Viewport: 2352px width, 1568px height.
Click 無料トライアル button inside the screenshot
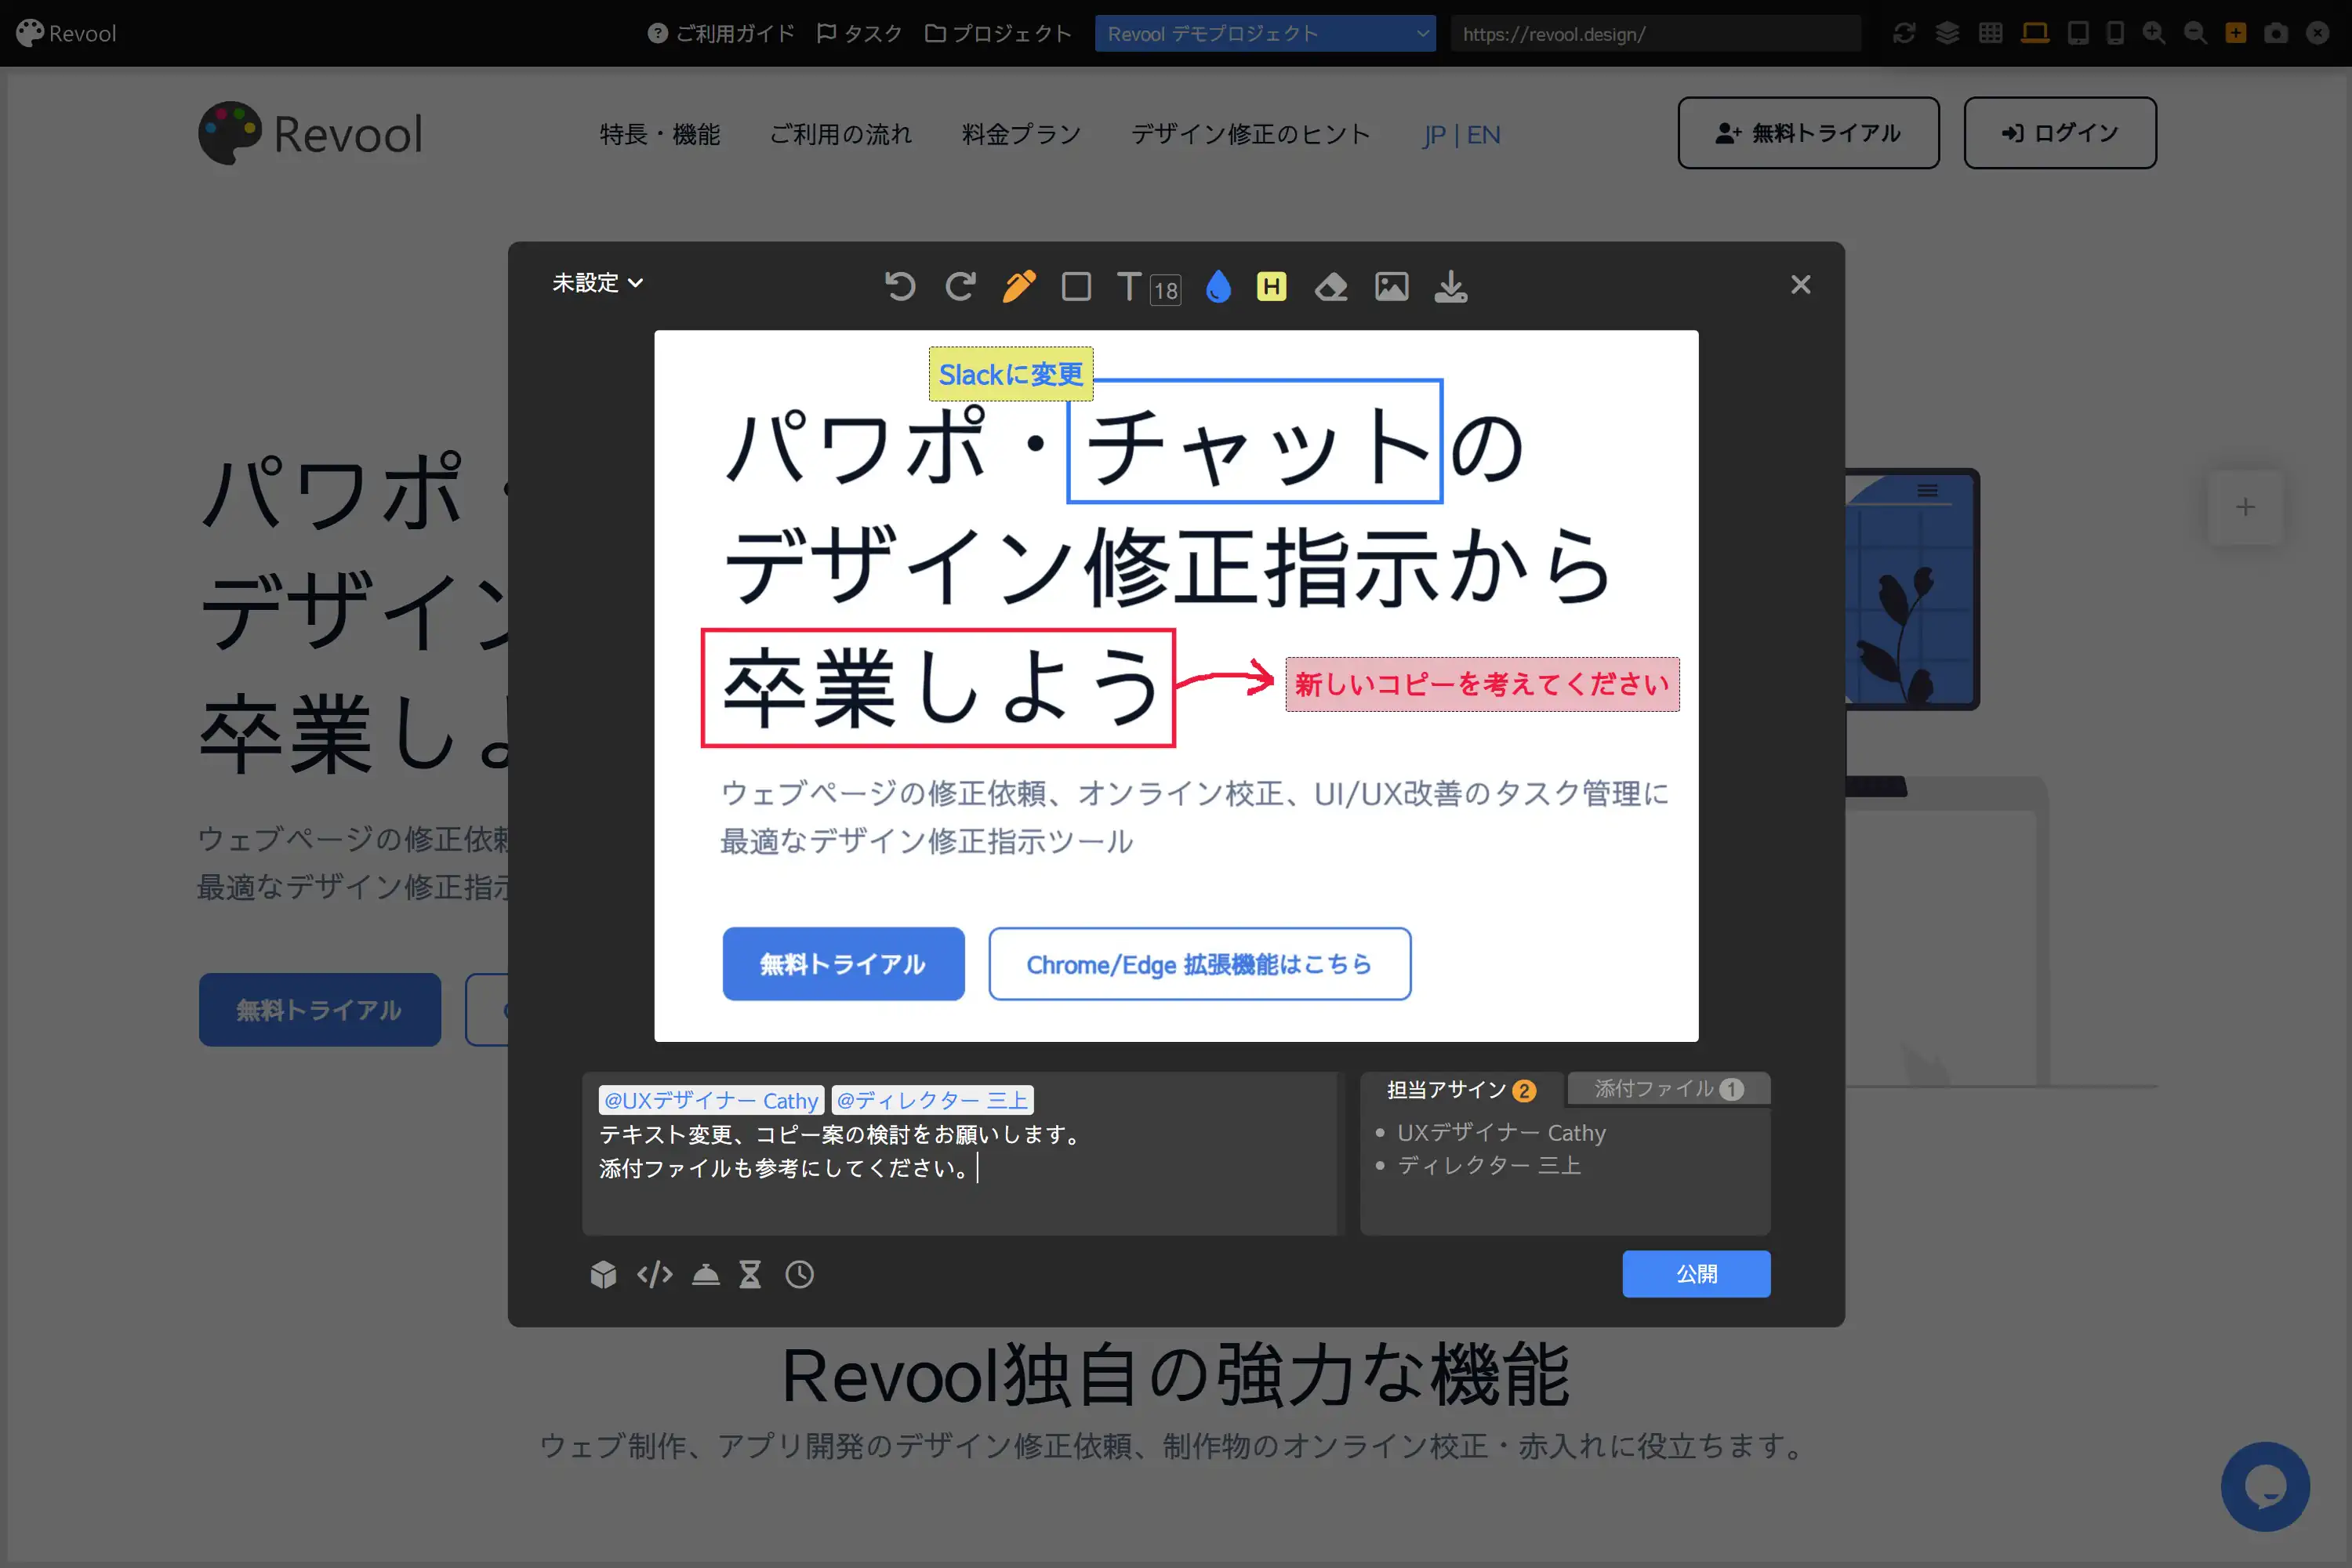pyautogui.click(x=843, y=964)
